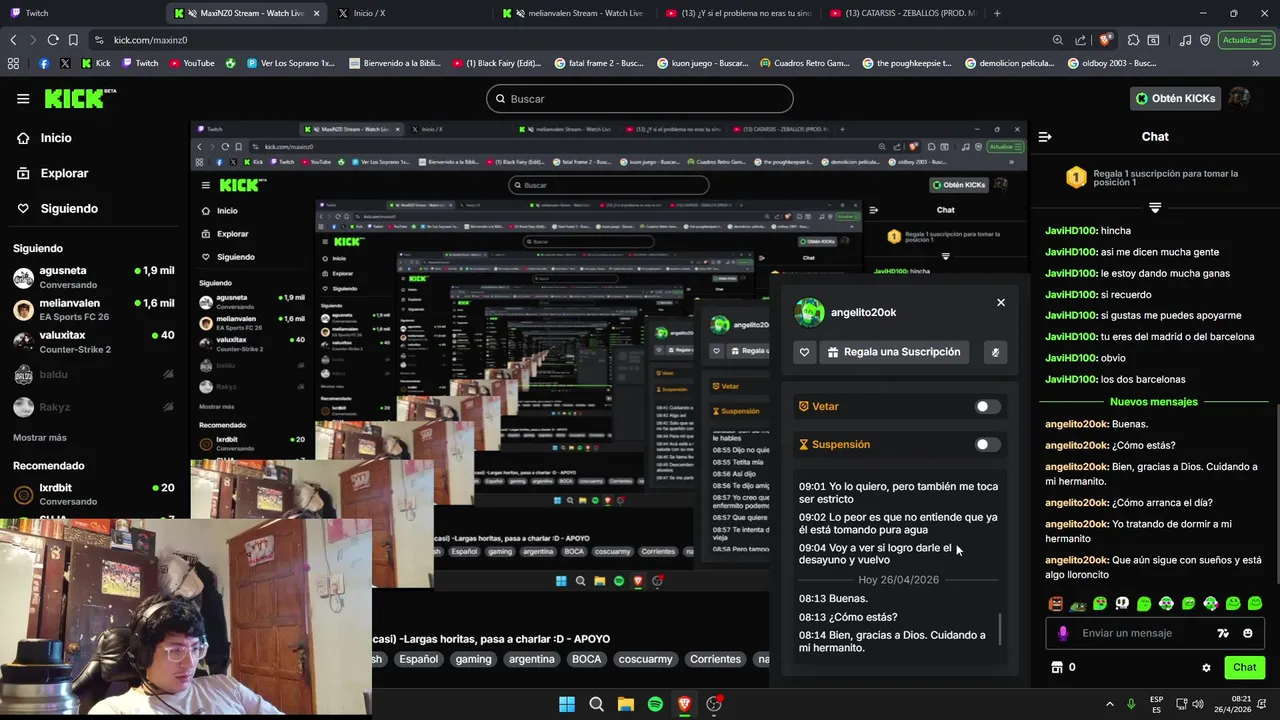Click the Obtén KICKs button
Screen dimensions: 1280x720
point(1176,98)
